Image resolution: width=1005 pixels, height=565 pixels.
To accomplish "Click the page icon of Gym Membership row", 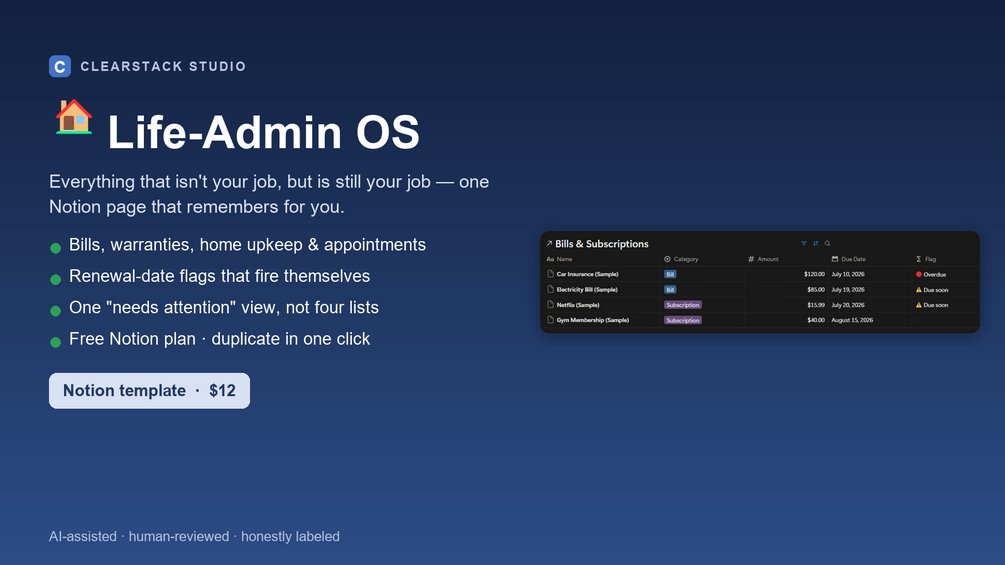I will point(550,320).
